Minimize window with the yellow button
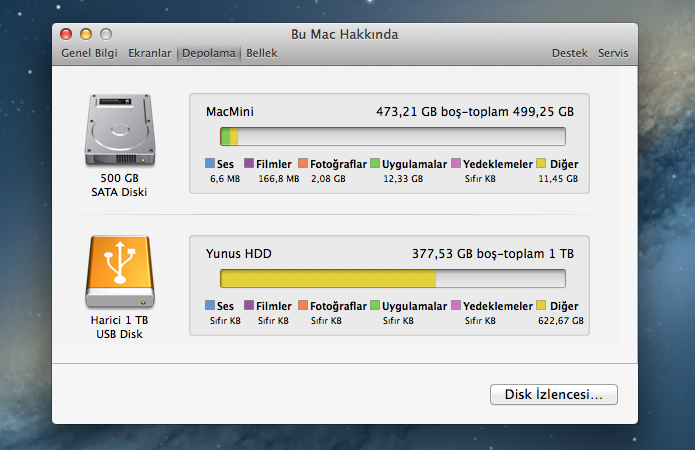Viewport: 695px width, 450px height. click(x=86, y=34)
